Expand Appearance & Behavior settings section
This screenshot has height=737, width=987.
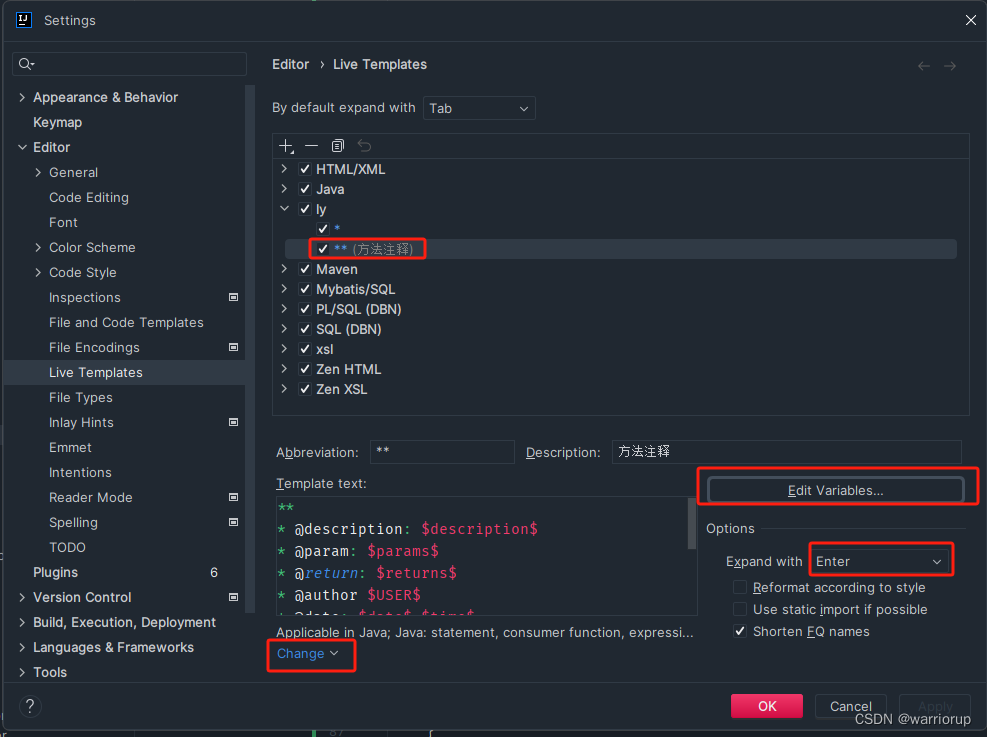[x=22, y=97]
